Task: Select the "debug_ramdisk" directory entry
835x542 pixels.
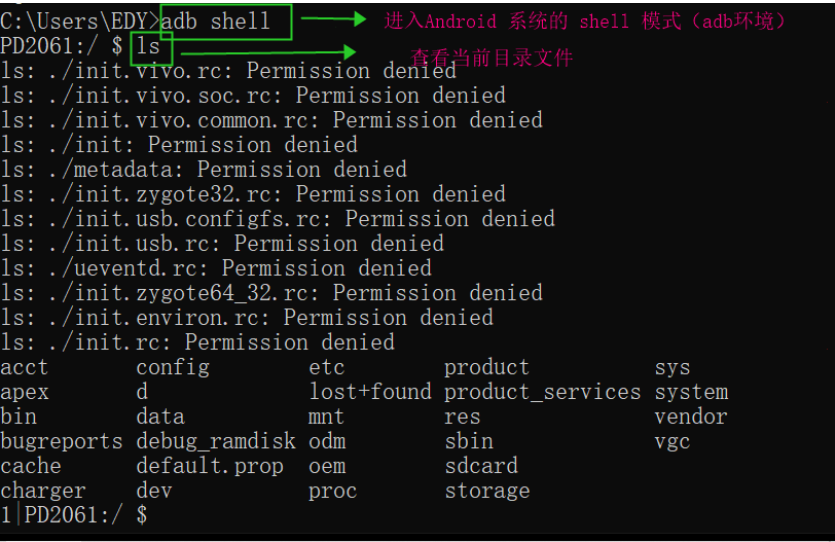Action: click(216, 441)
